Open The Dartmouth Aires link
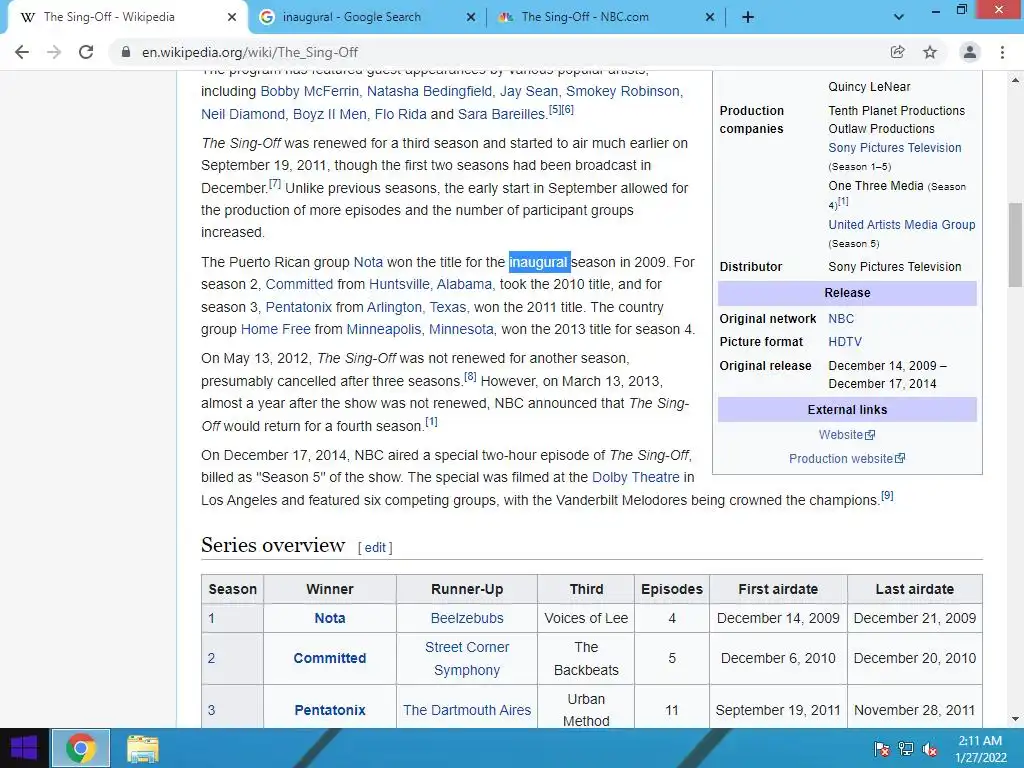This screenshot has width=1024, height=768. [x=467, y=710]
